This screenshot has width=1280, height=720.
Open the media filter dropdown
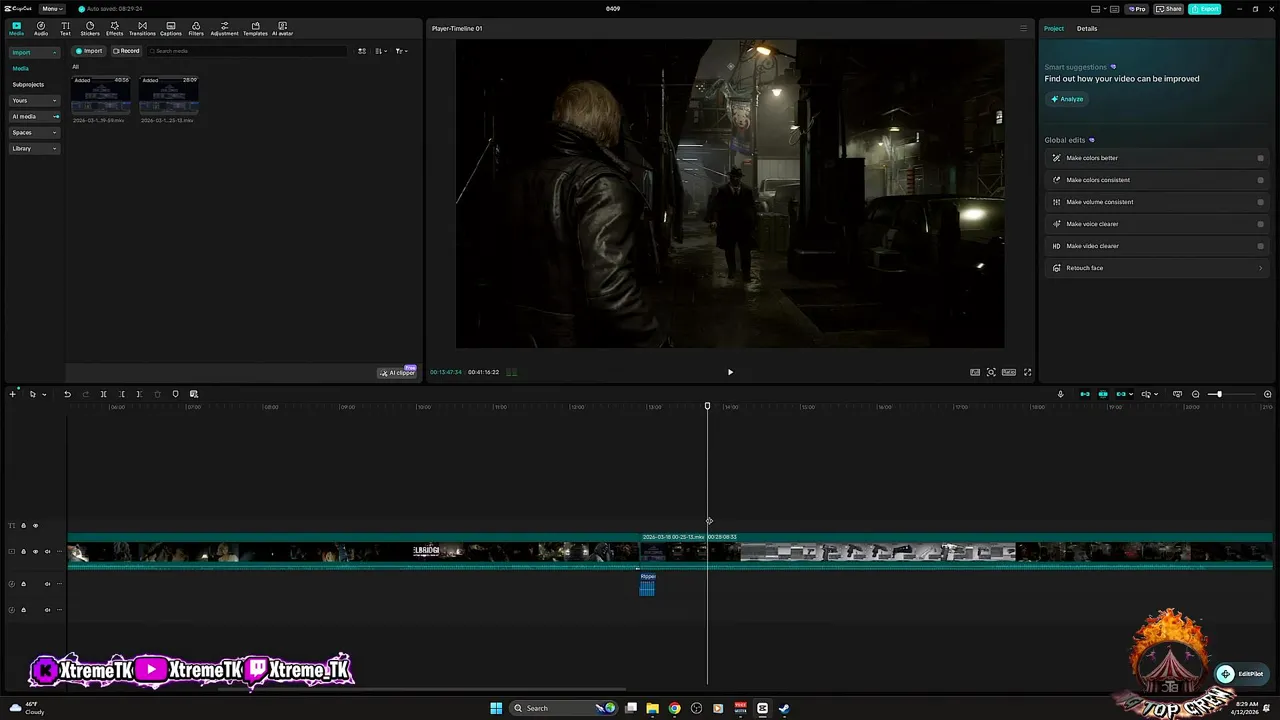click(401, 51)
